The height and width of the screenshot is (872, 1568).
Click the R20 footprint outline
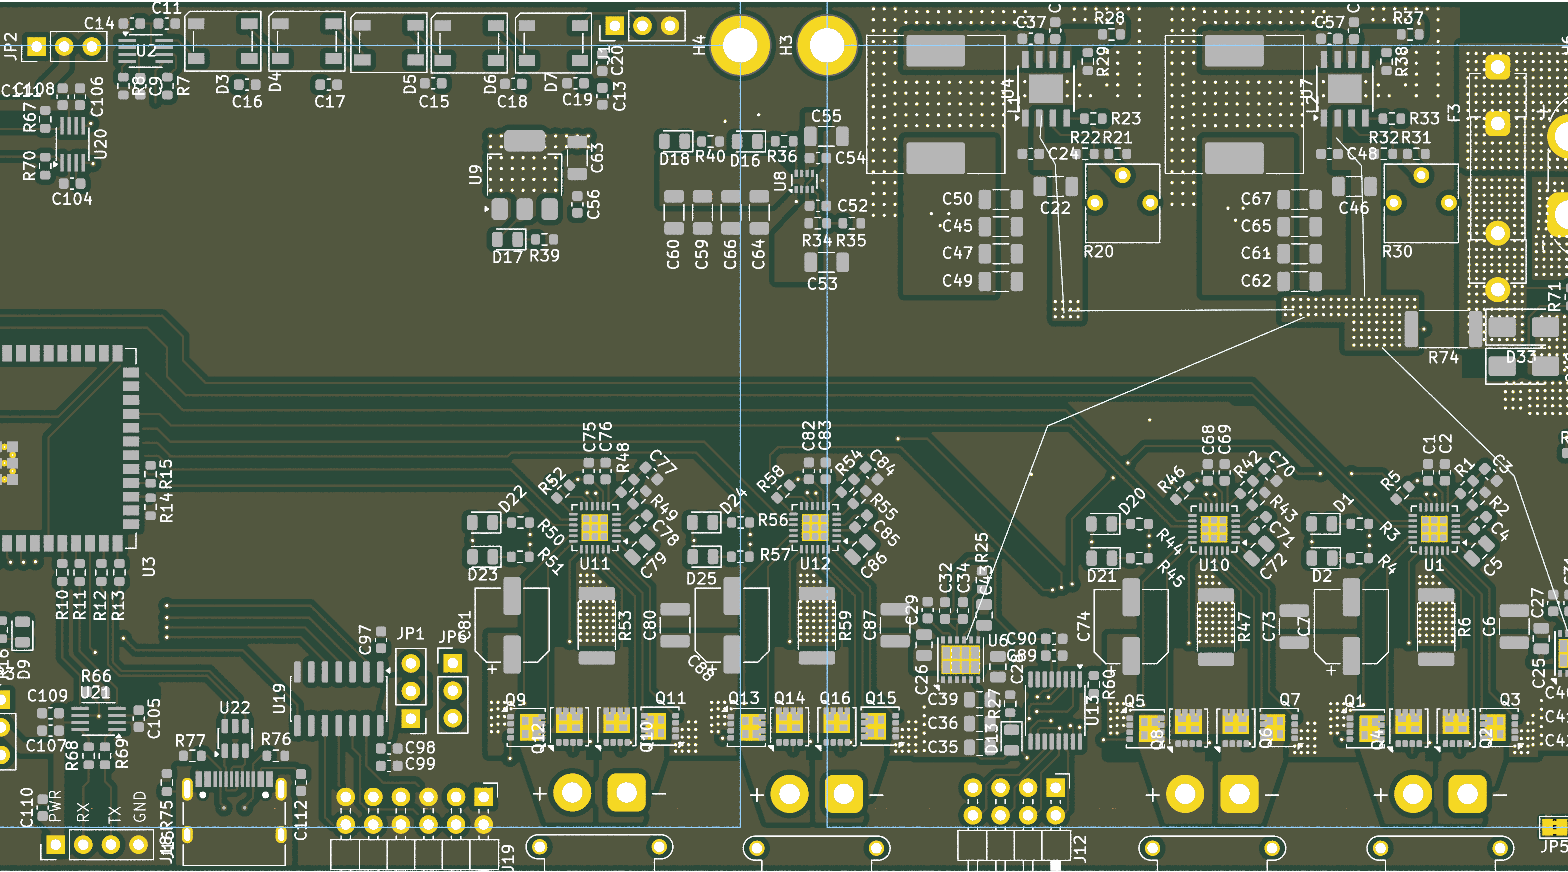click(1122, 203)
